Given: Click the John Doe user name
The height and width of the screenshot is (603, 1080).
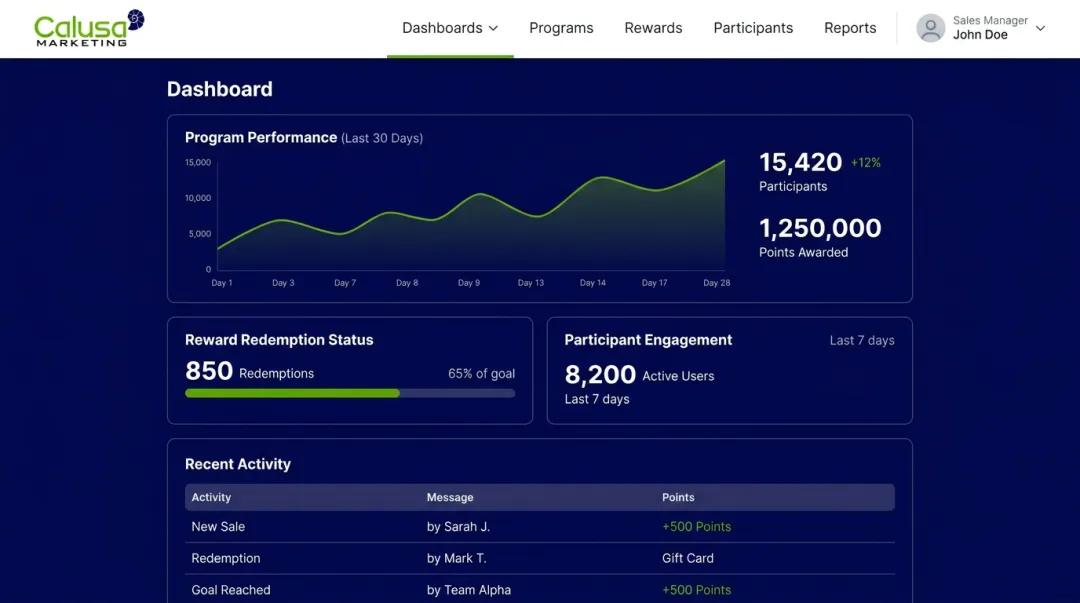Looking at the screenshot, I should (979, 35).
